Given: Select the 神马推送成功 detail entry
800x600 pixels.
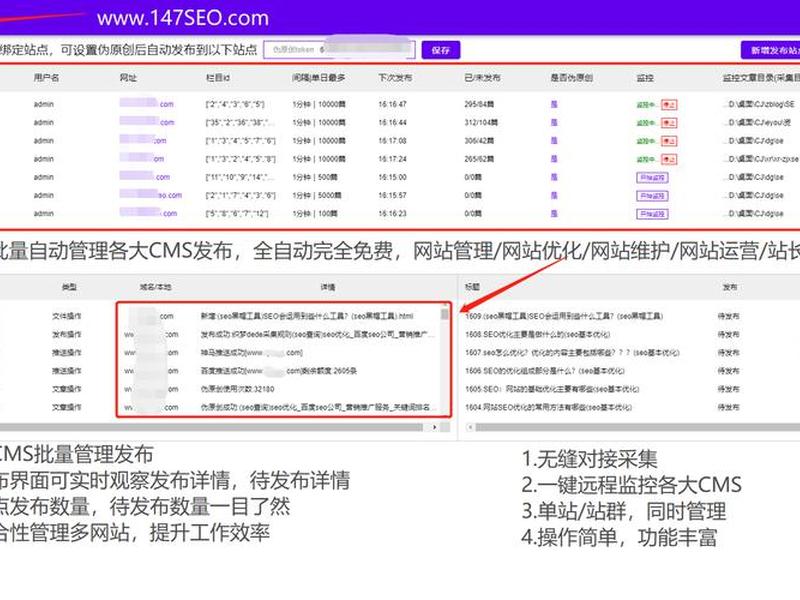Looking at the screenshot, I should click(252, 353).
